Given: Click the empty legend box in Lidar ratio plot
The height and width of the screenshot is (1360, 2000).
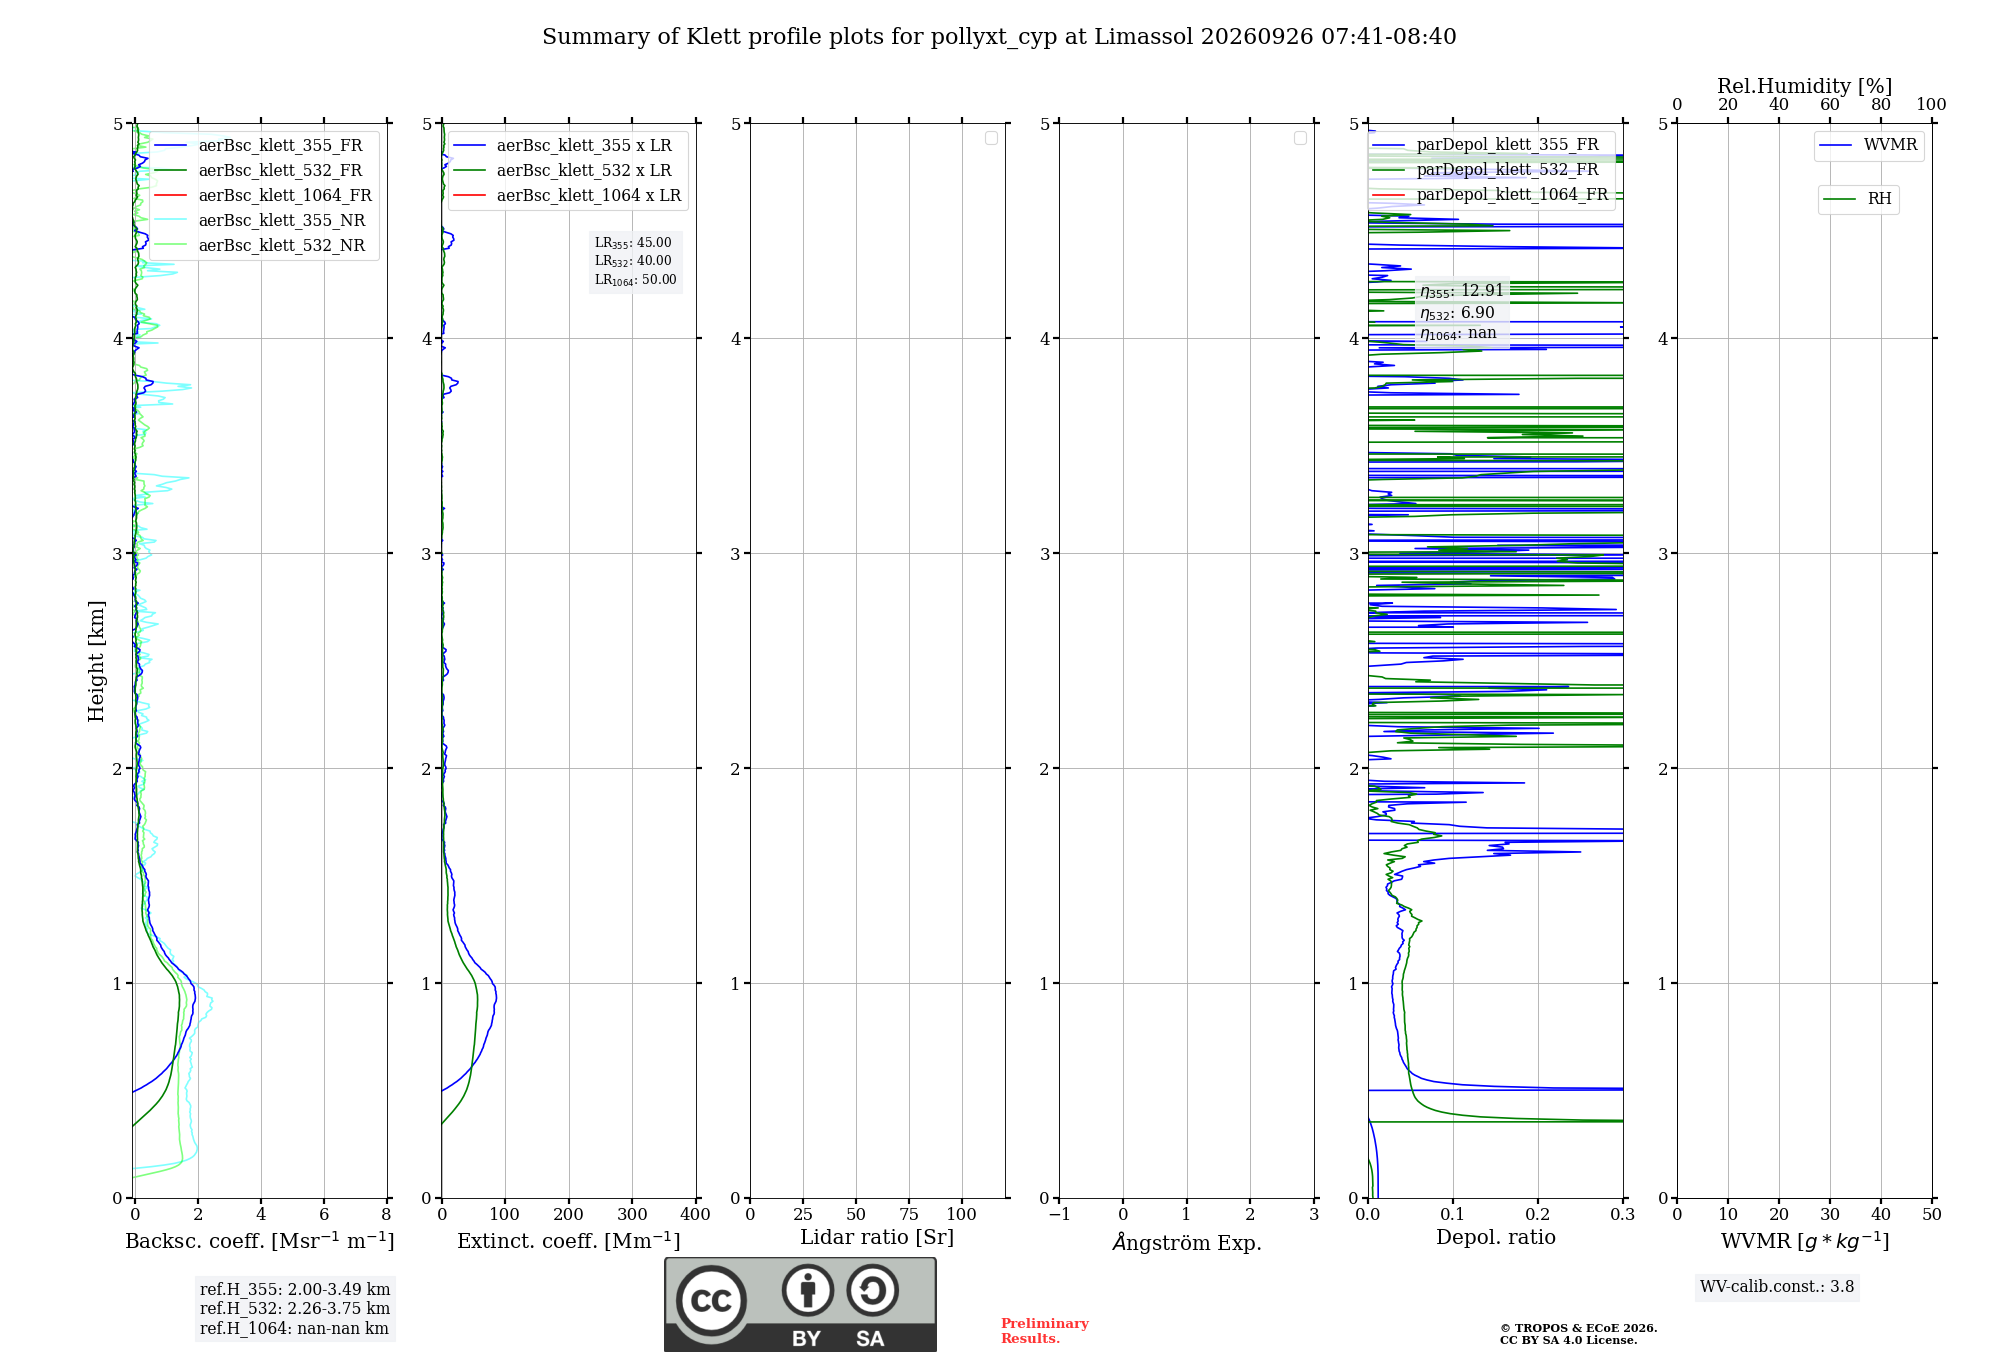Looking at the screenshot, I should [991, 138].
